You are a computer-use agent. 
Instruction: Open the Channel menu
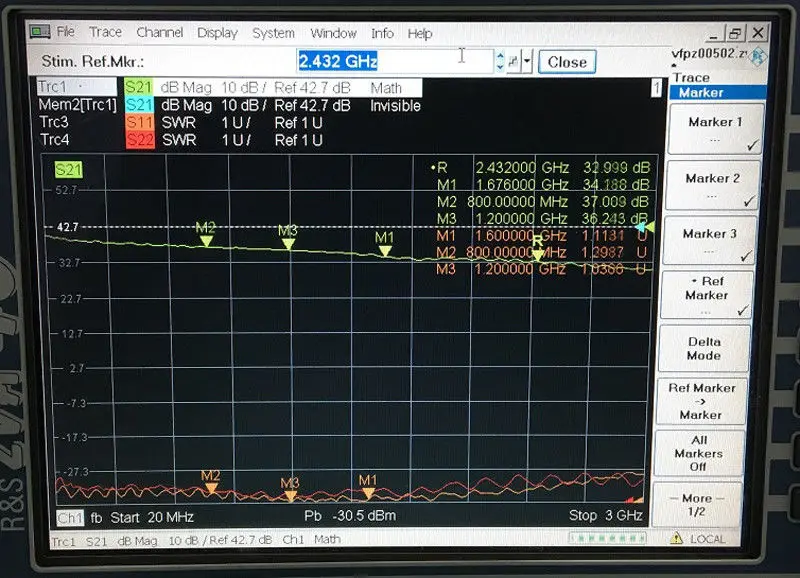(160, 33)
